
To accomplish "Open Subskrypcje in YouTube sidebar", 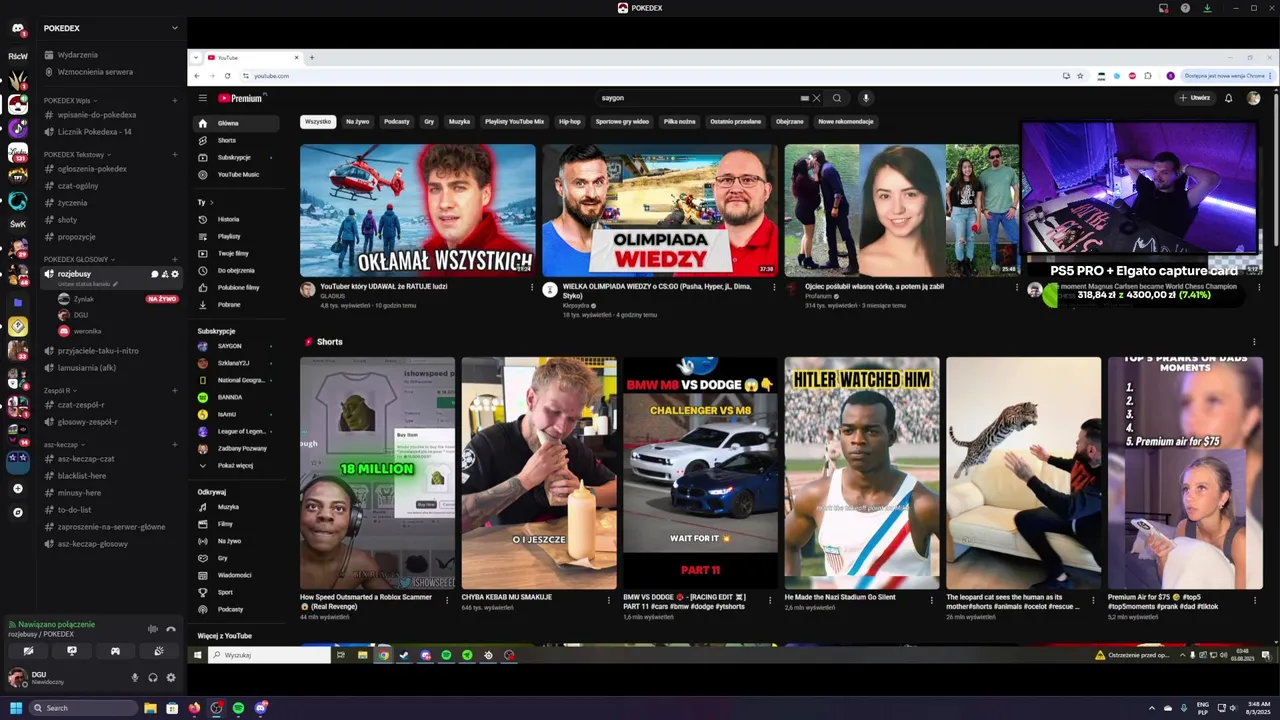I will pyautogui.click(x=238, y=157).
